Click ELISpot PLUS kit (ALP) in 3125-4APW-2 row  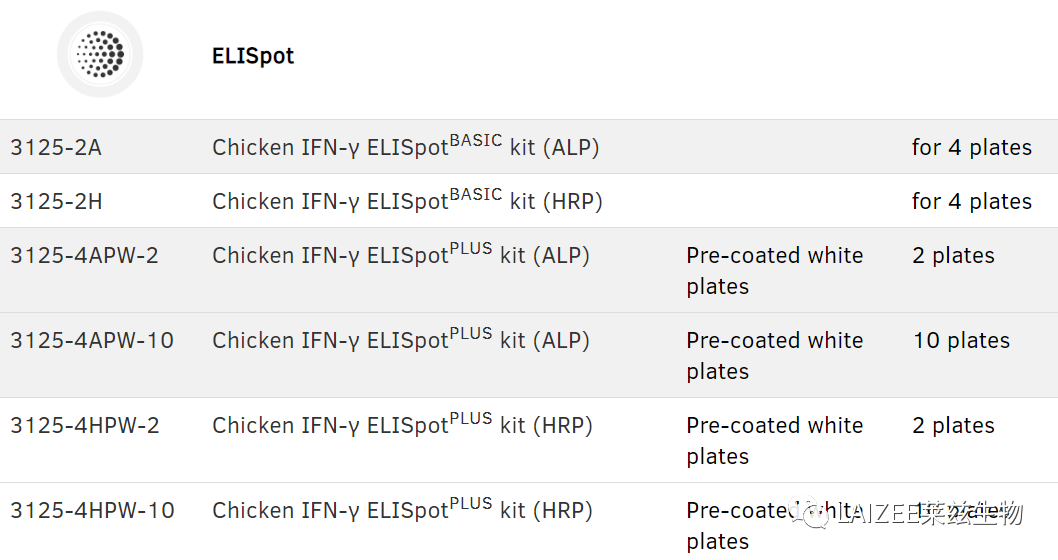click(400, 256)
